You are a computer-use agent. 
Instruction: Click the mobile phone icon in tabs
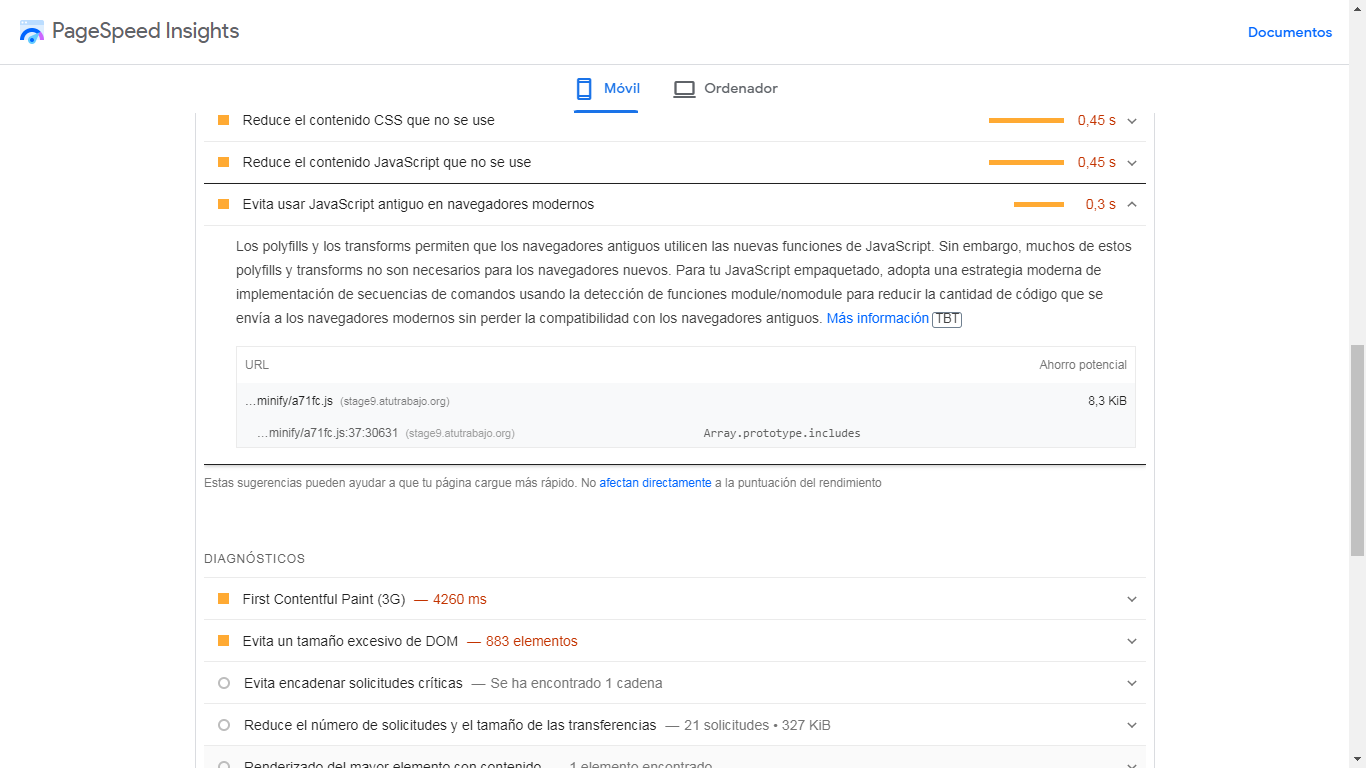(584, 89)
